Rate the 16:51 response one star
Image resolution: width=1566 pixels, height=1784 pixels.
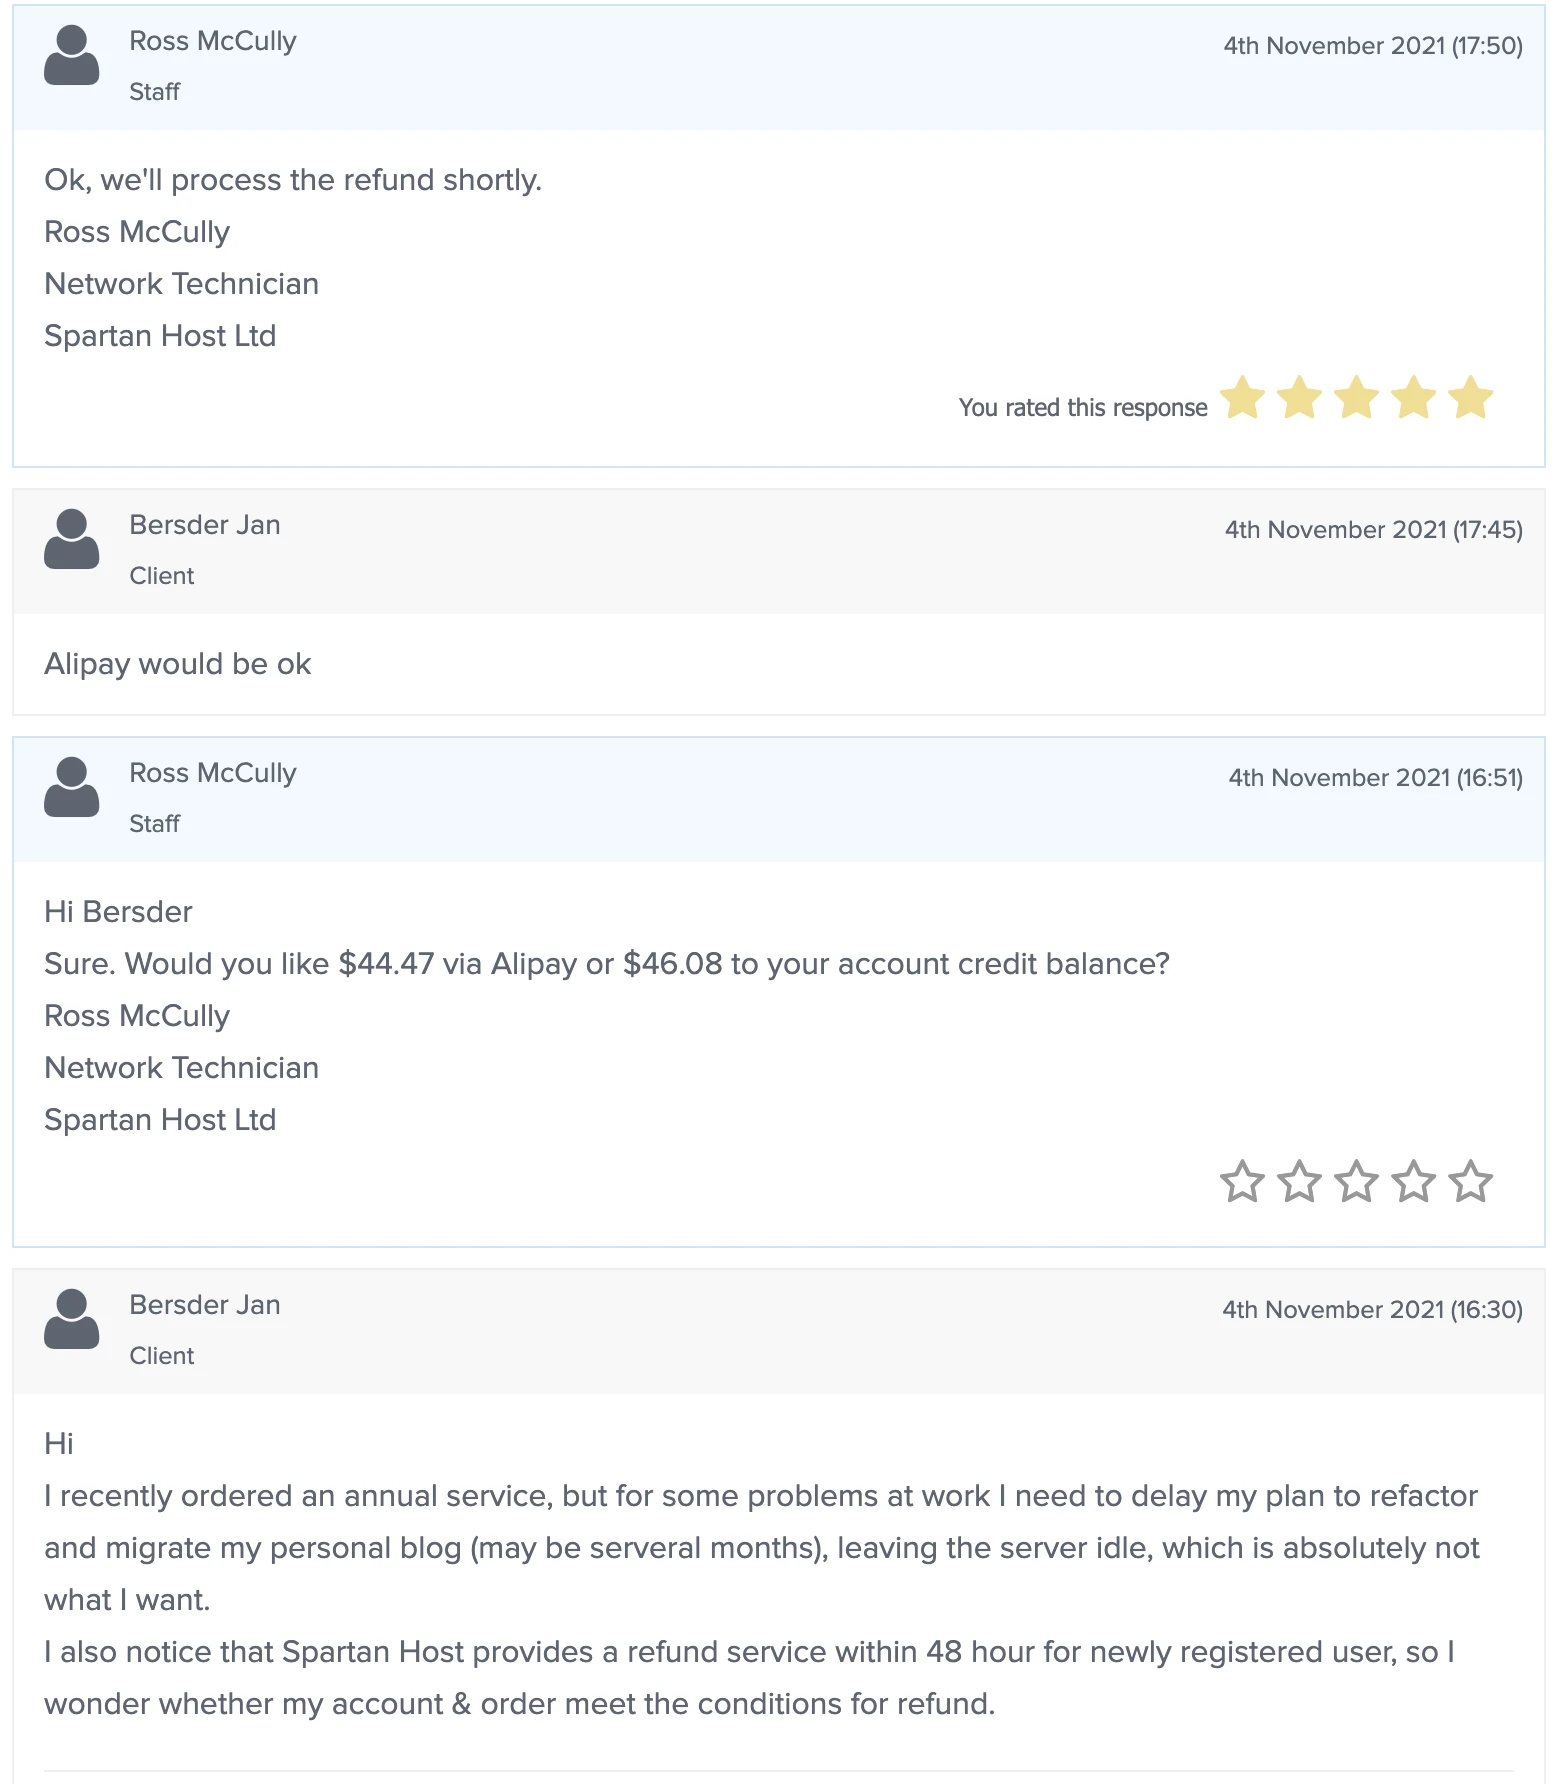coord(1242,1181)
